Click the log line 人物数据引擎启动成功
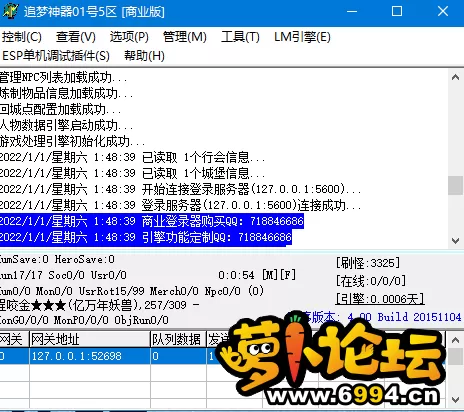Screen dimensions: 464x412 (x=66, y=125)
